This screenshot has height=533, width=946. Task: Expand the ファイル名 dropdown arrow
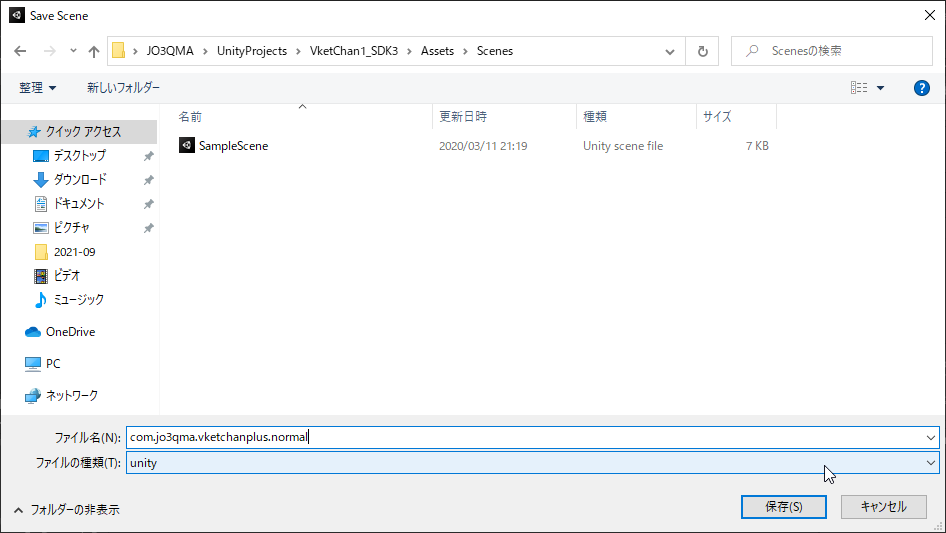coord(930,438)
